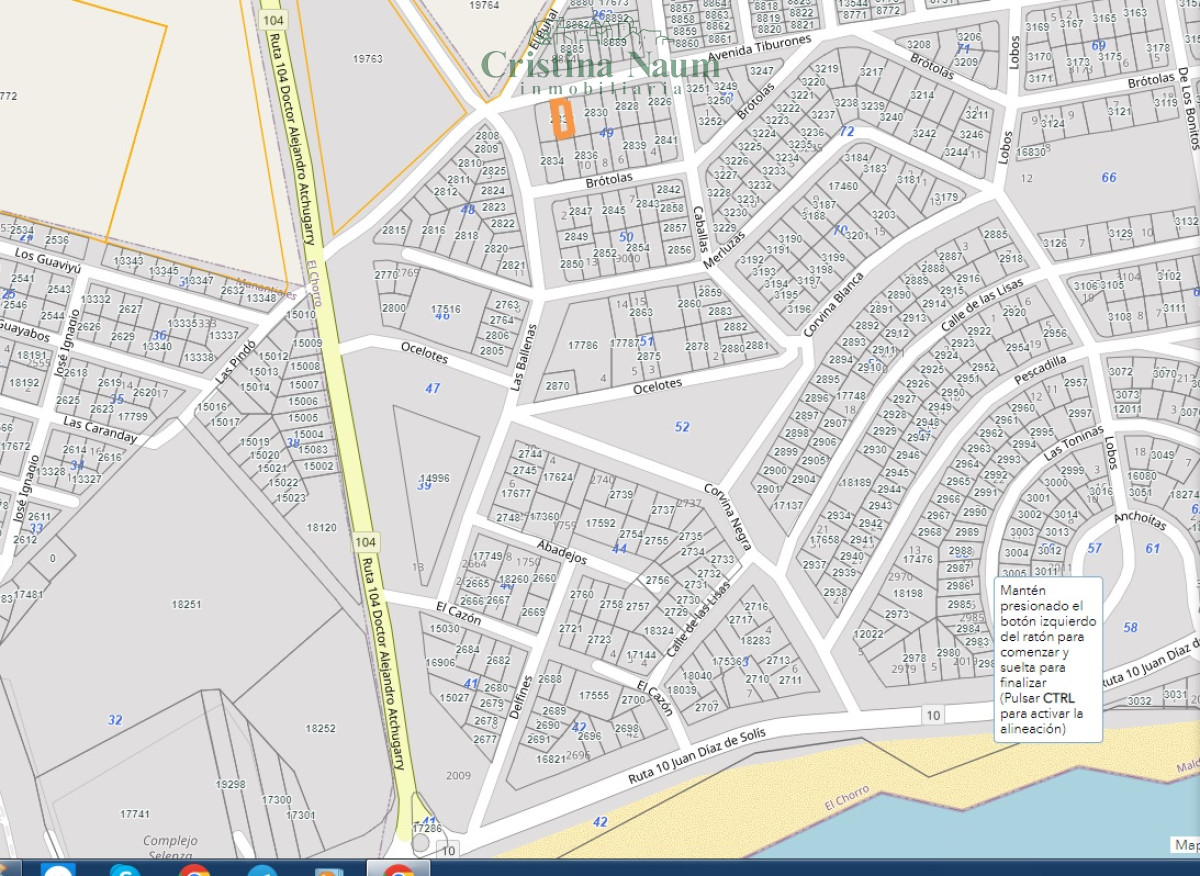Image resolution: width=1200 pixels, height=876 pixels.
Task: Open Skype from the taskbar
Action: coord(125,870)
